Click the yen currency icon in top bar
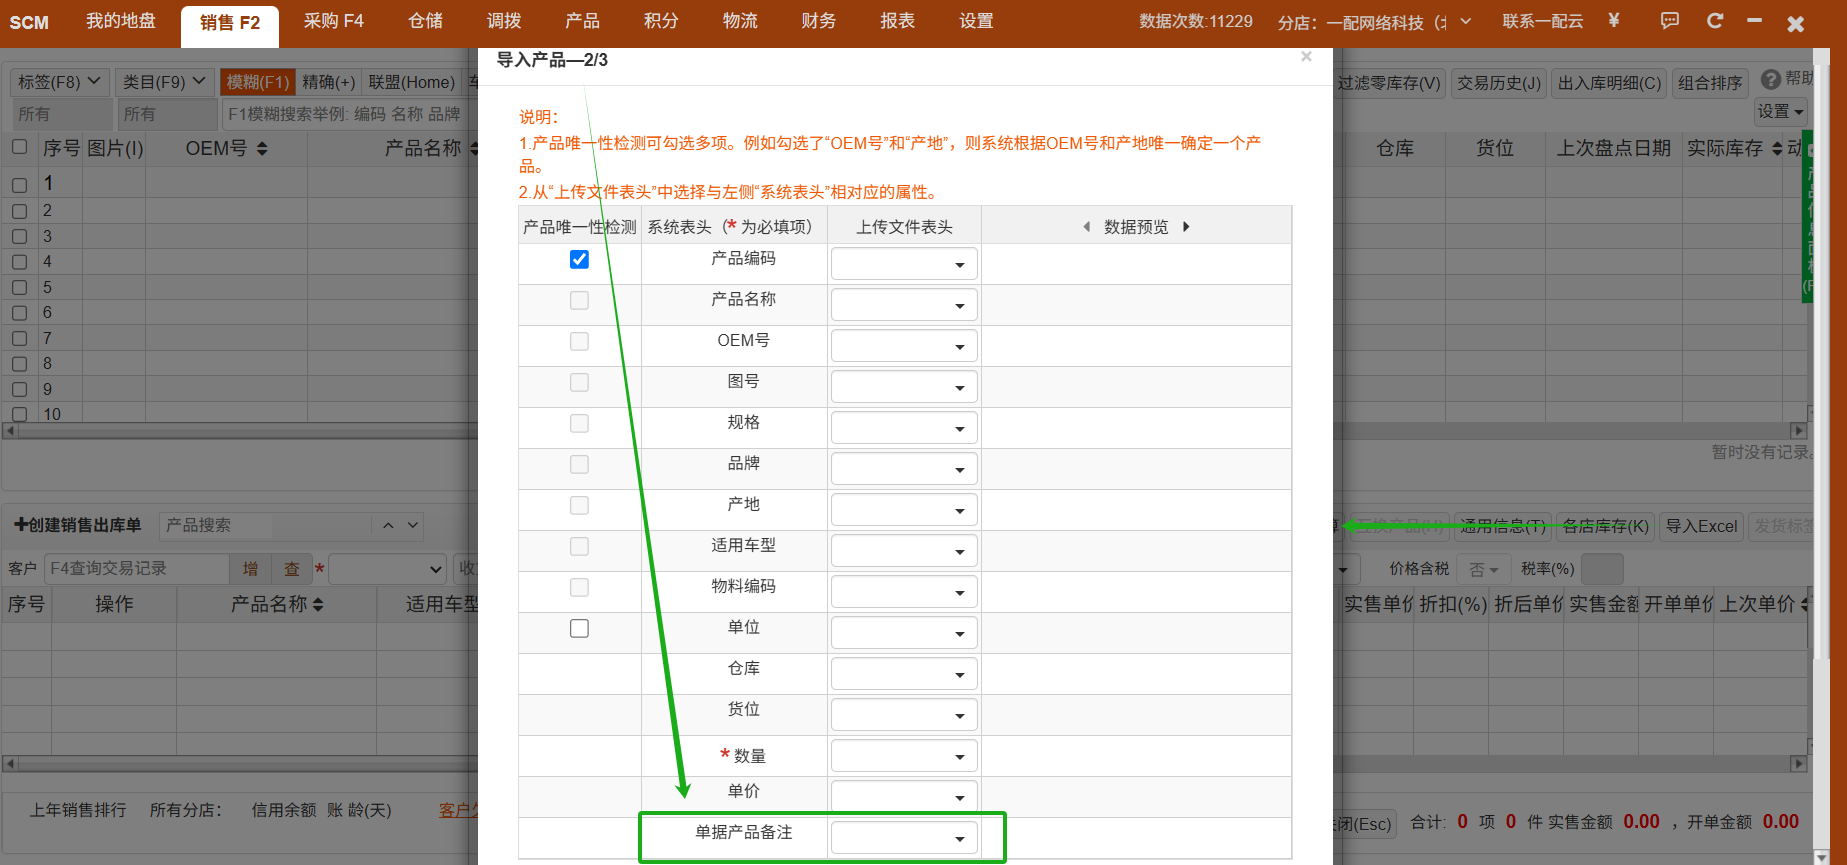This screenshot has width=1847, height=865. tap(1613, 20)
